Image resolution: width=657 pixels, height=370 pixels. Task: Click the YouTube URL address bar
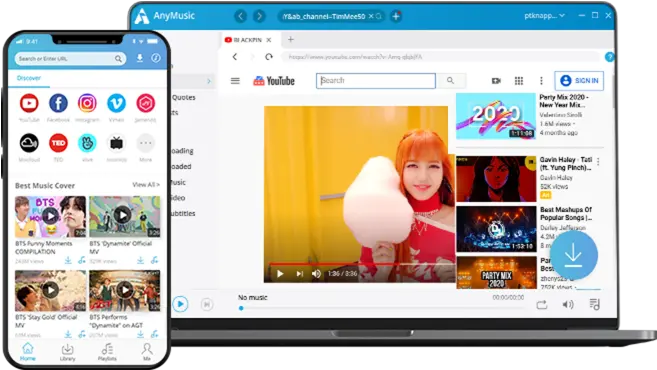[x=440, y=57]
